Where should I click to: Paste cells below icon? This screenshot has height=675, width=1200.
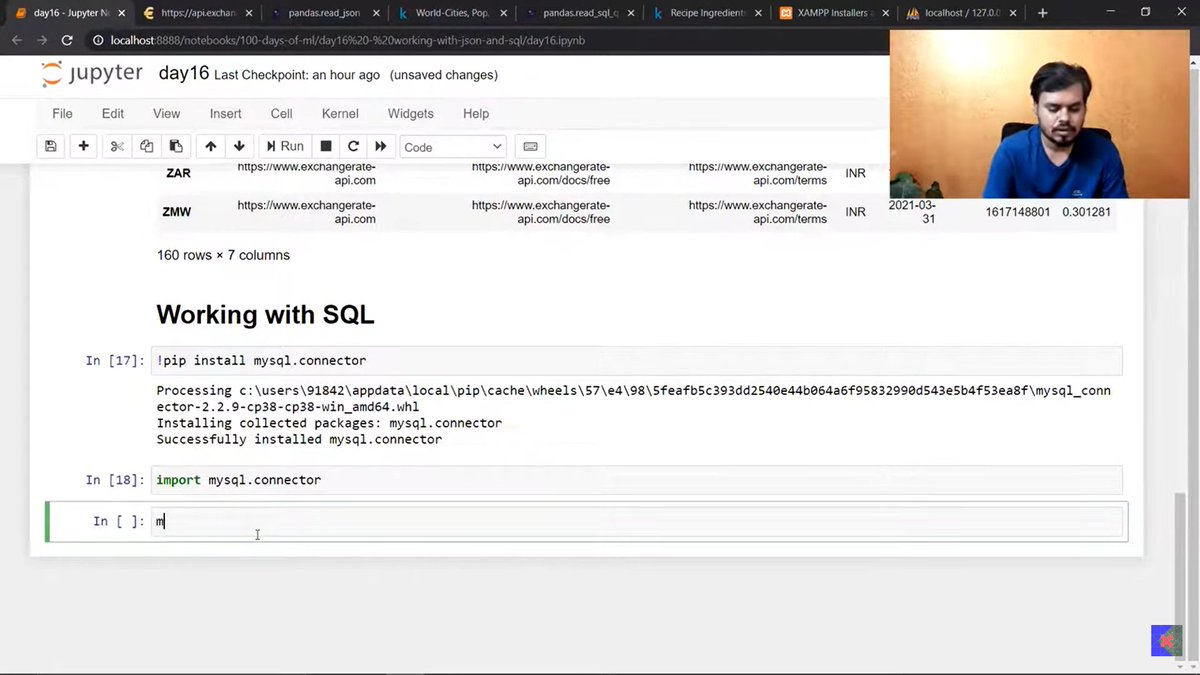pyautogui.click(x=175, y=146)
